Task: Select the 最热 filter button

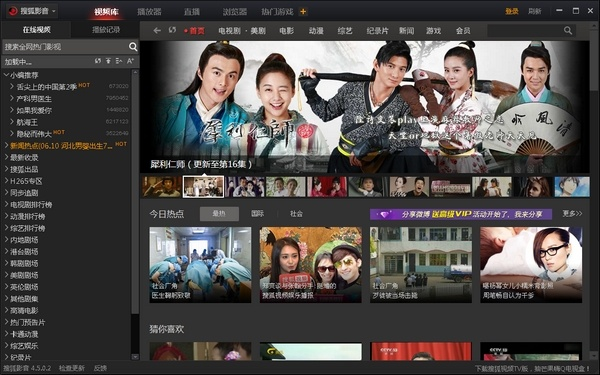Action: [x=219, y=214]
